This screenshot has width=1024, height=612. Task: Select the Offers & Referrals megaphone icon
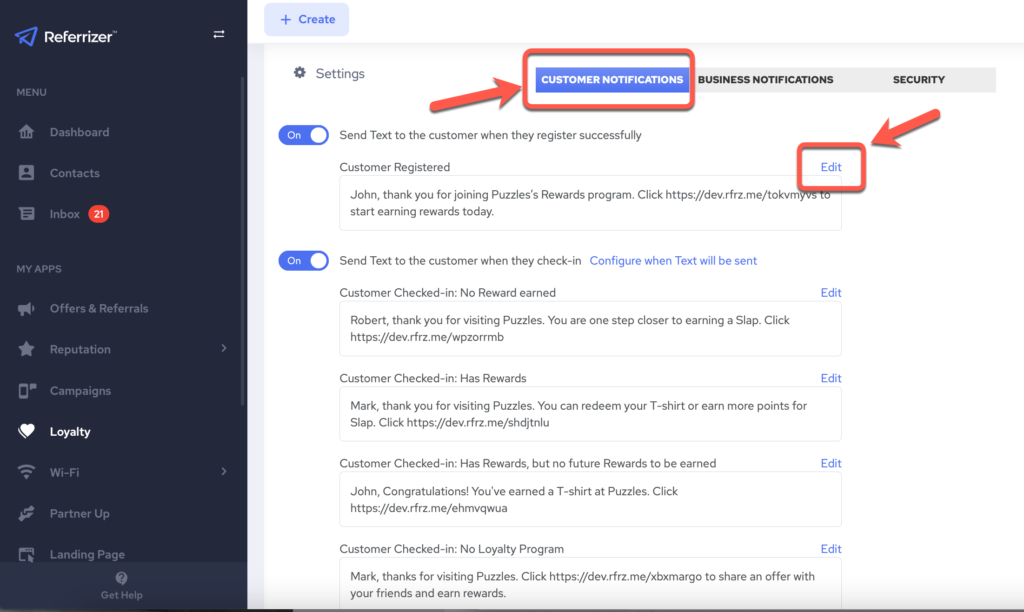(x=28, y=309)
